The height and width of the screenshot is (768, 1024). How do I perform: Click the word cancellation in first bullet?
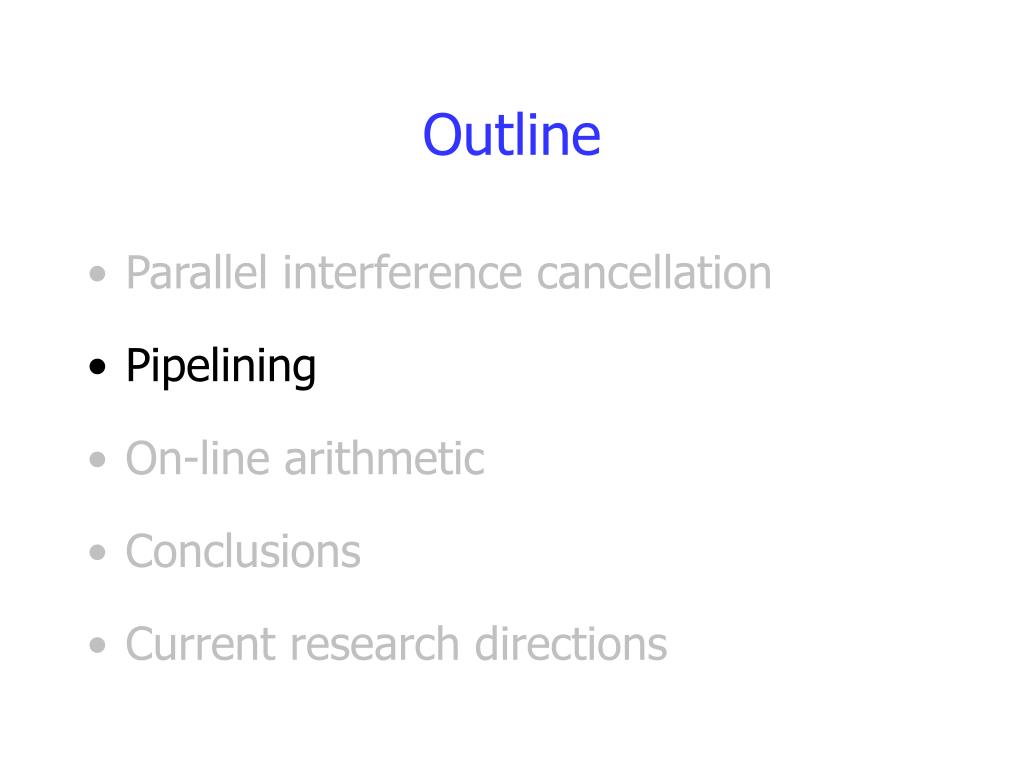(x=654, y=273)
